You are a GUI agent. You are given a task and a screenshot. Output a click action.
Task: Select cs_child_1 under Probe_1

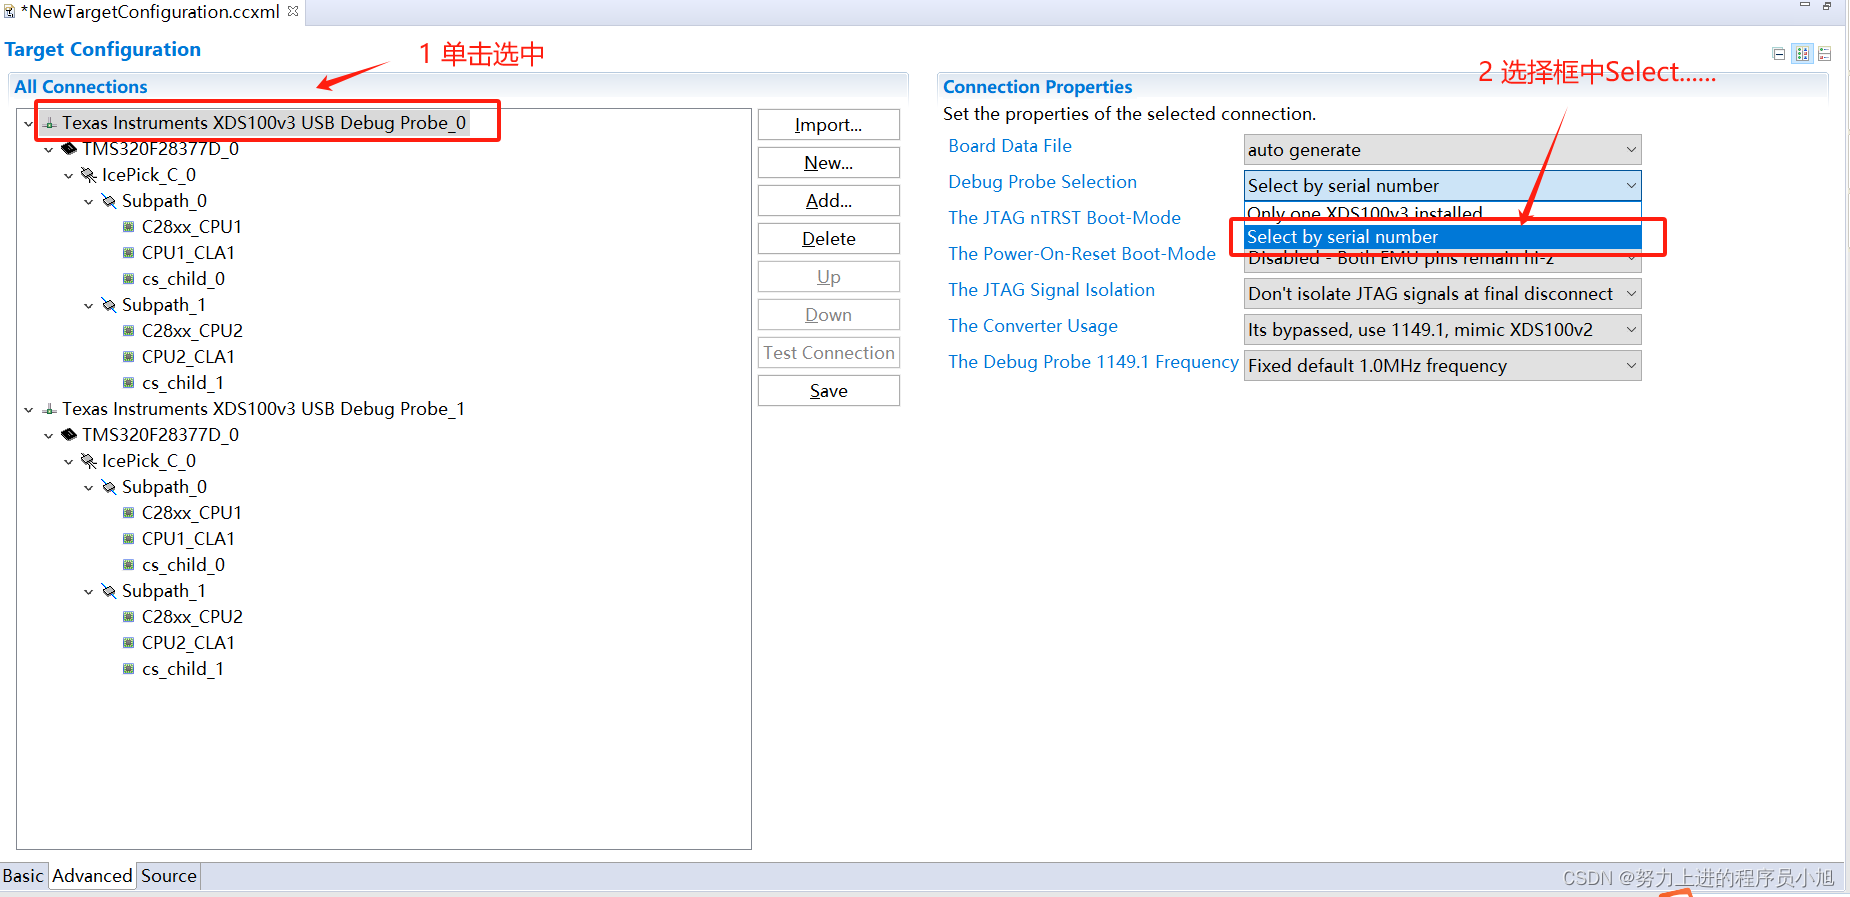183,669
